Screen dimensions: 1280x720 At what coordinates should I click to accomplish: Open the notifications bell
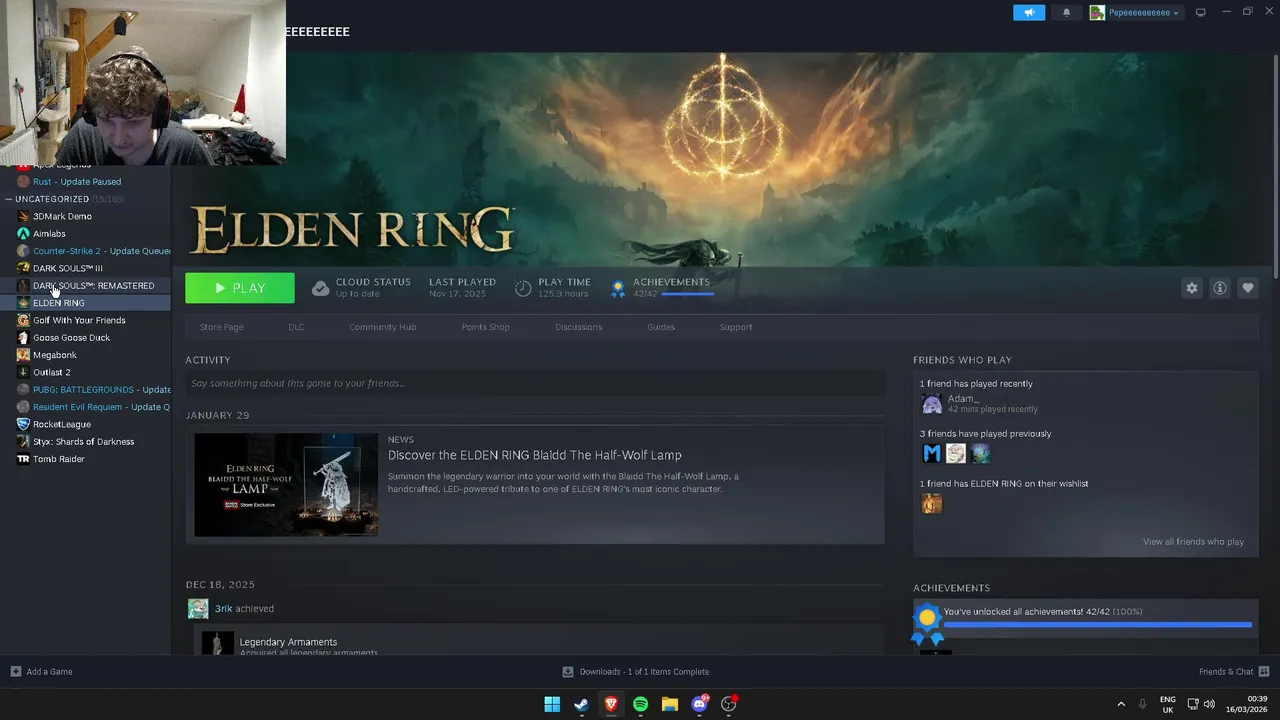click(x=1066, y=12)
